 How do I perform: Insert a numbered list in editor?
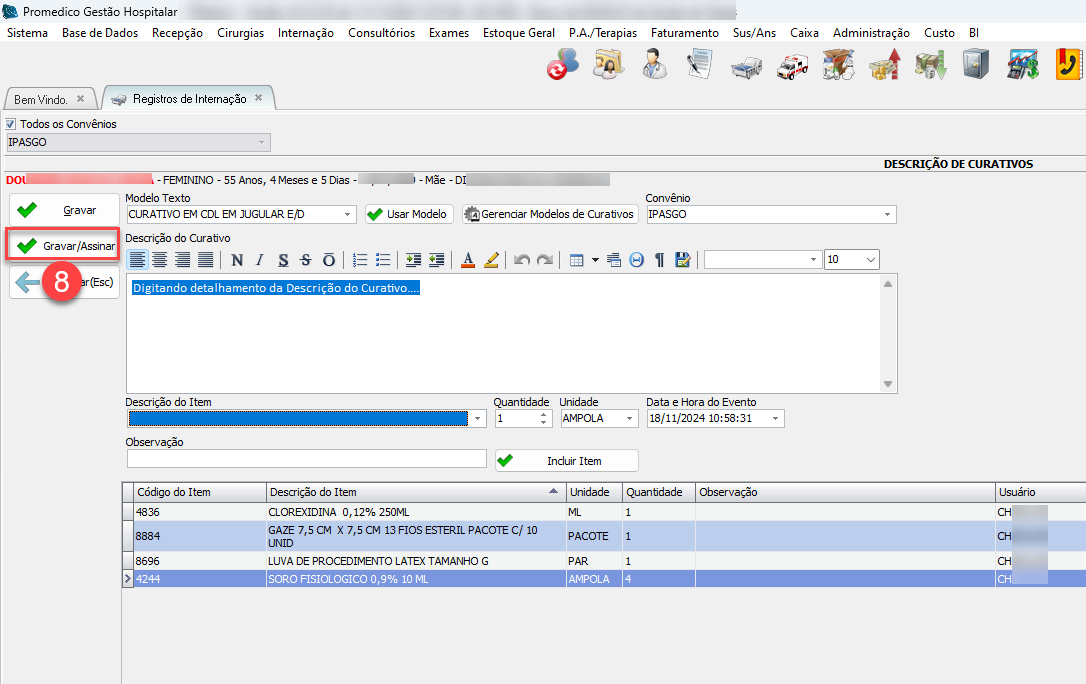[x=360, y=260]
